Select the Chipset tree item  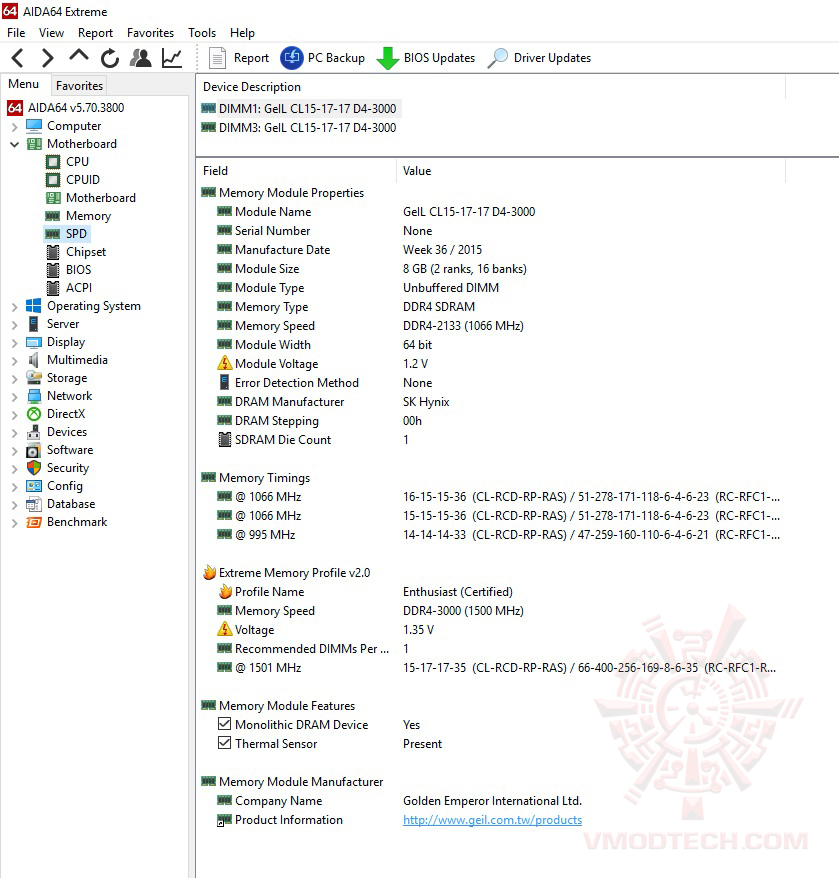86,252
